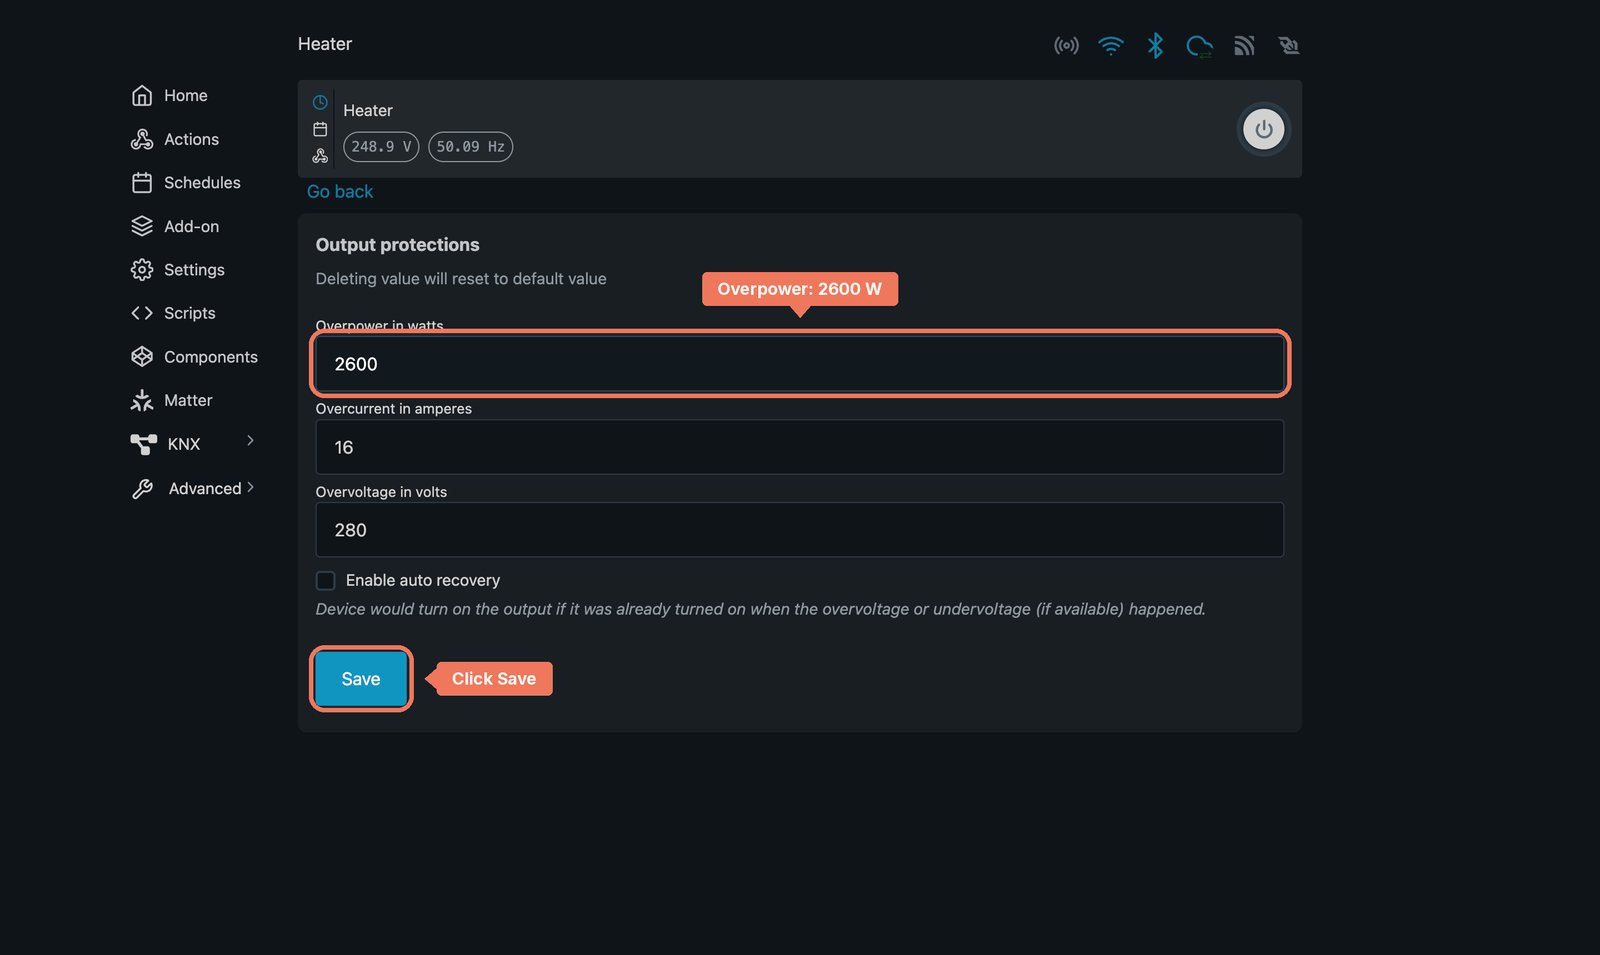Click the timer clock icon beside Heater

[320, 102]
